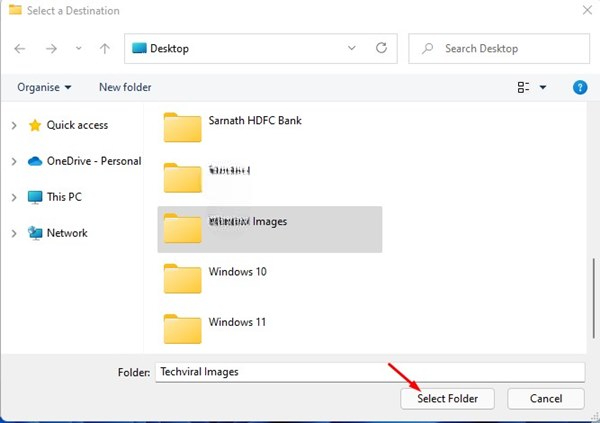Screen dimensions: 600x423
Task: Refresh the Desktop folder listing
Action: [381, 48]
